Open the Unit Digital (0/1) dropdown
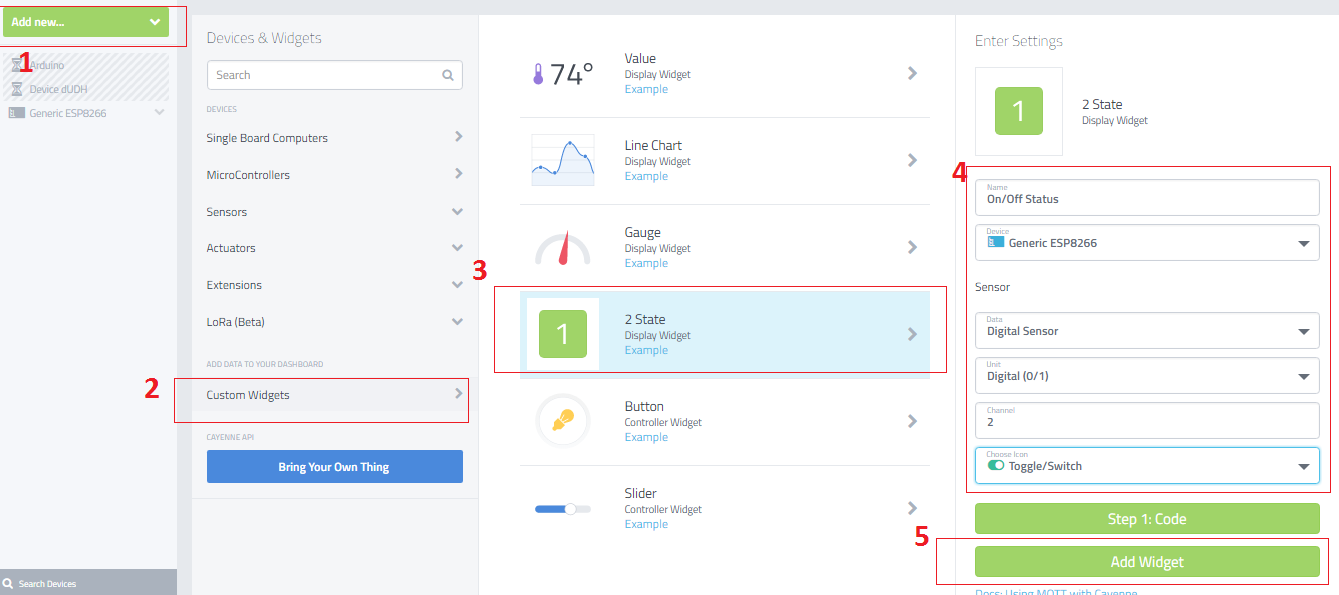 pos(1147,376)
